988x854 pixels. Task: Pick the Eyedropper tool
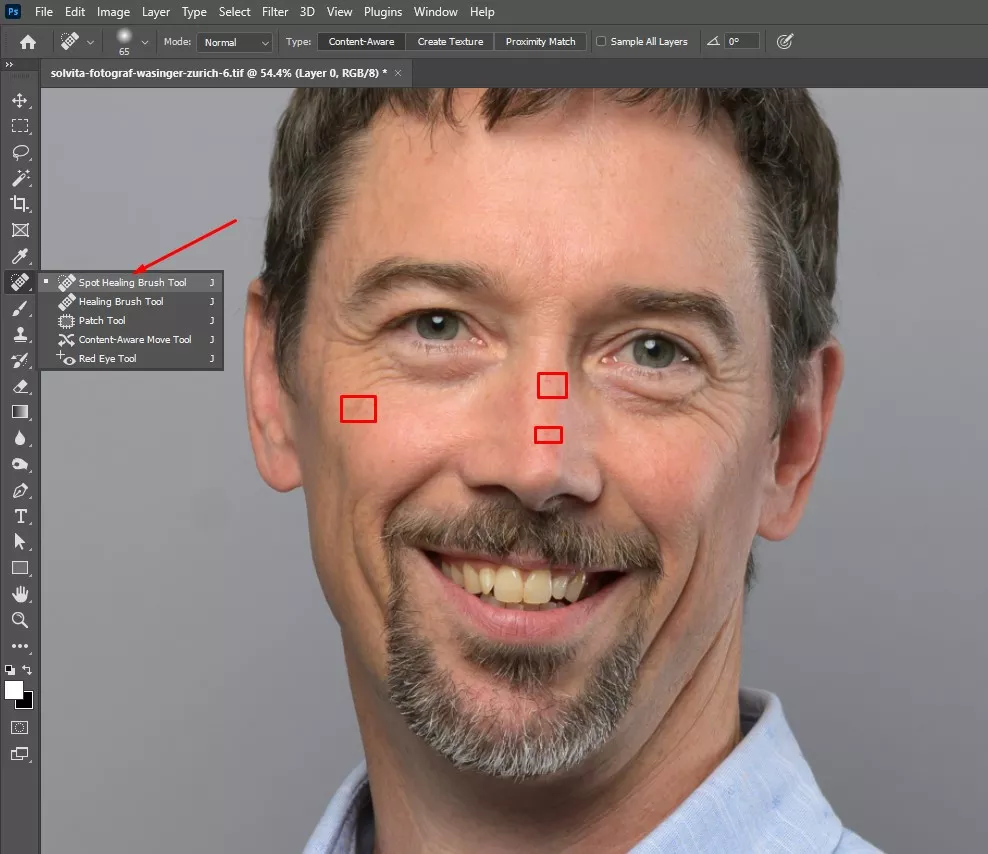click(19, 257)
